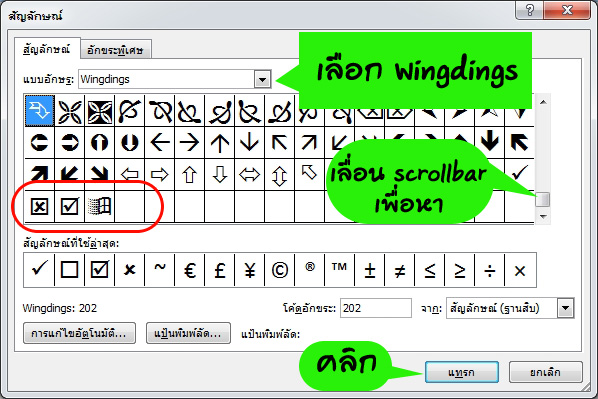Pick the white four-petal ornament symbol
Viewport: 598px width, 399px height.
70,111
